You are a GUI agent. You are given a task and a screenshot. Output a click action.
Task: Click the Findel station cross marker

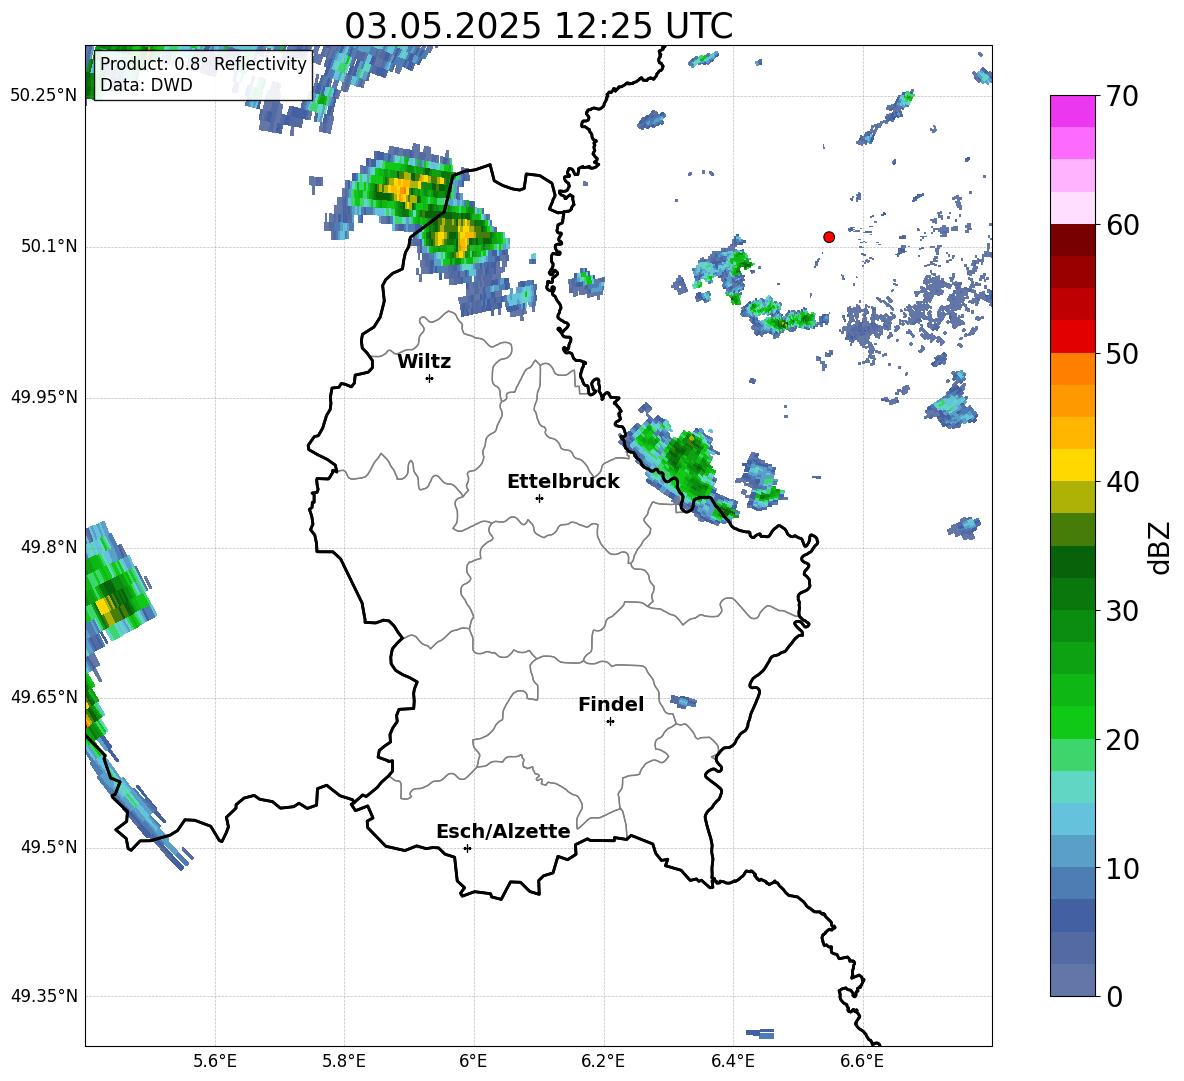coord(610,722)
